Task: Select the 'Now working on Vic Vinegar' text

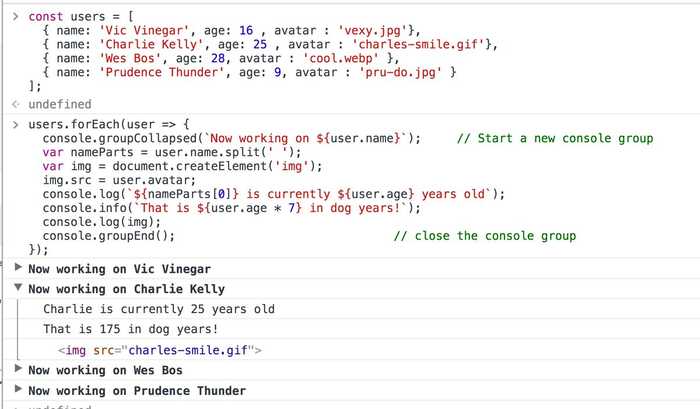Action: click(x=120, y=269)
